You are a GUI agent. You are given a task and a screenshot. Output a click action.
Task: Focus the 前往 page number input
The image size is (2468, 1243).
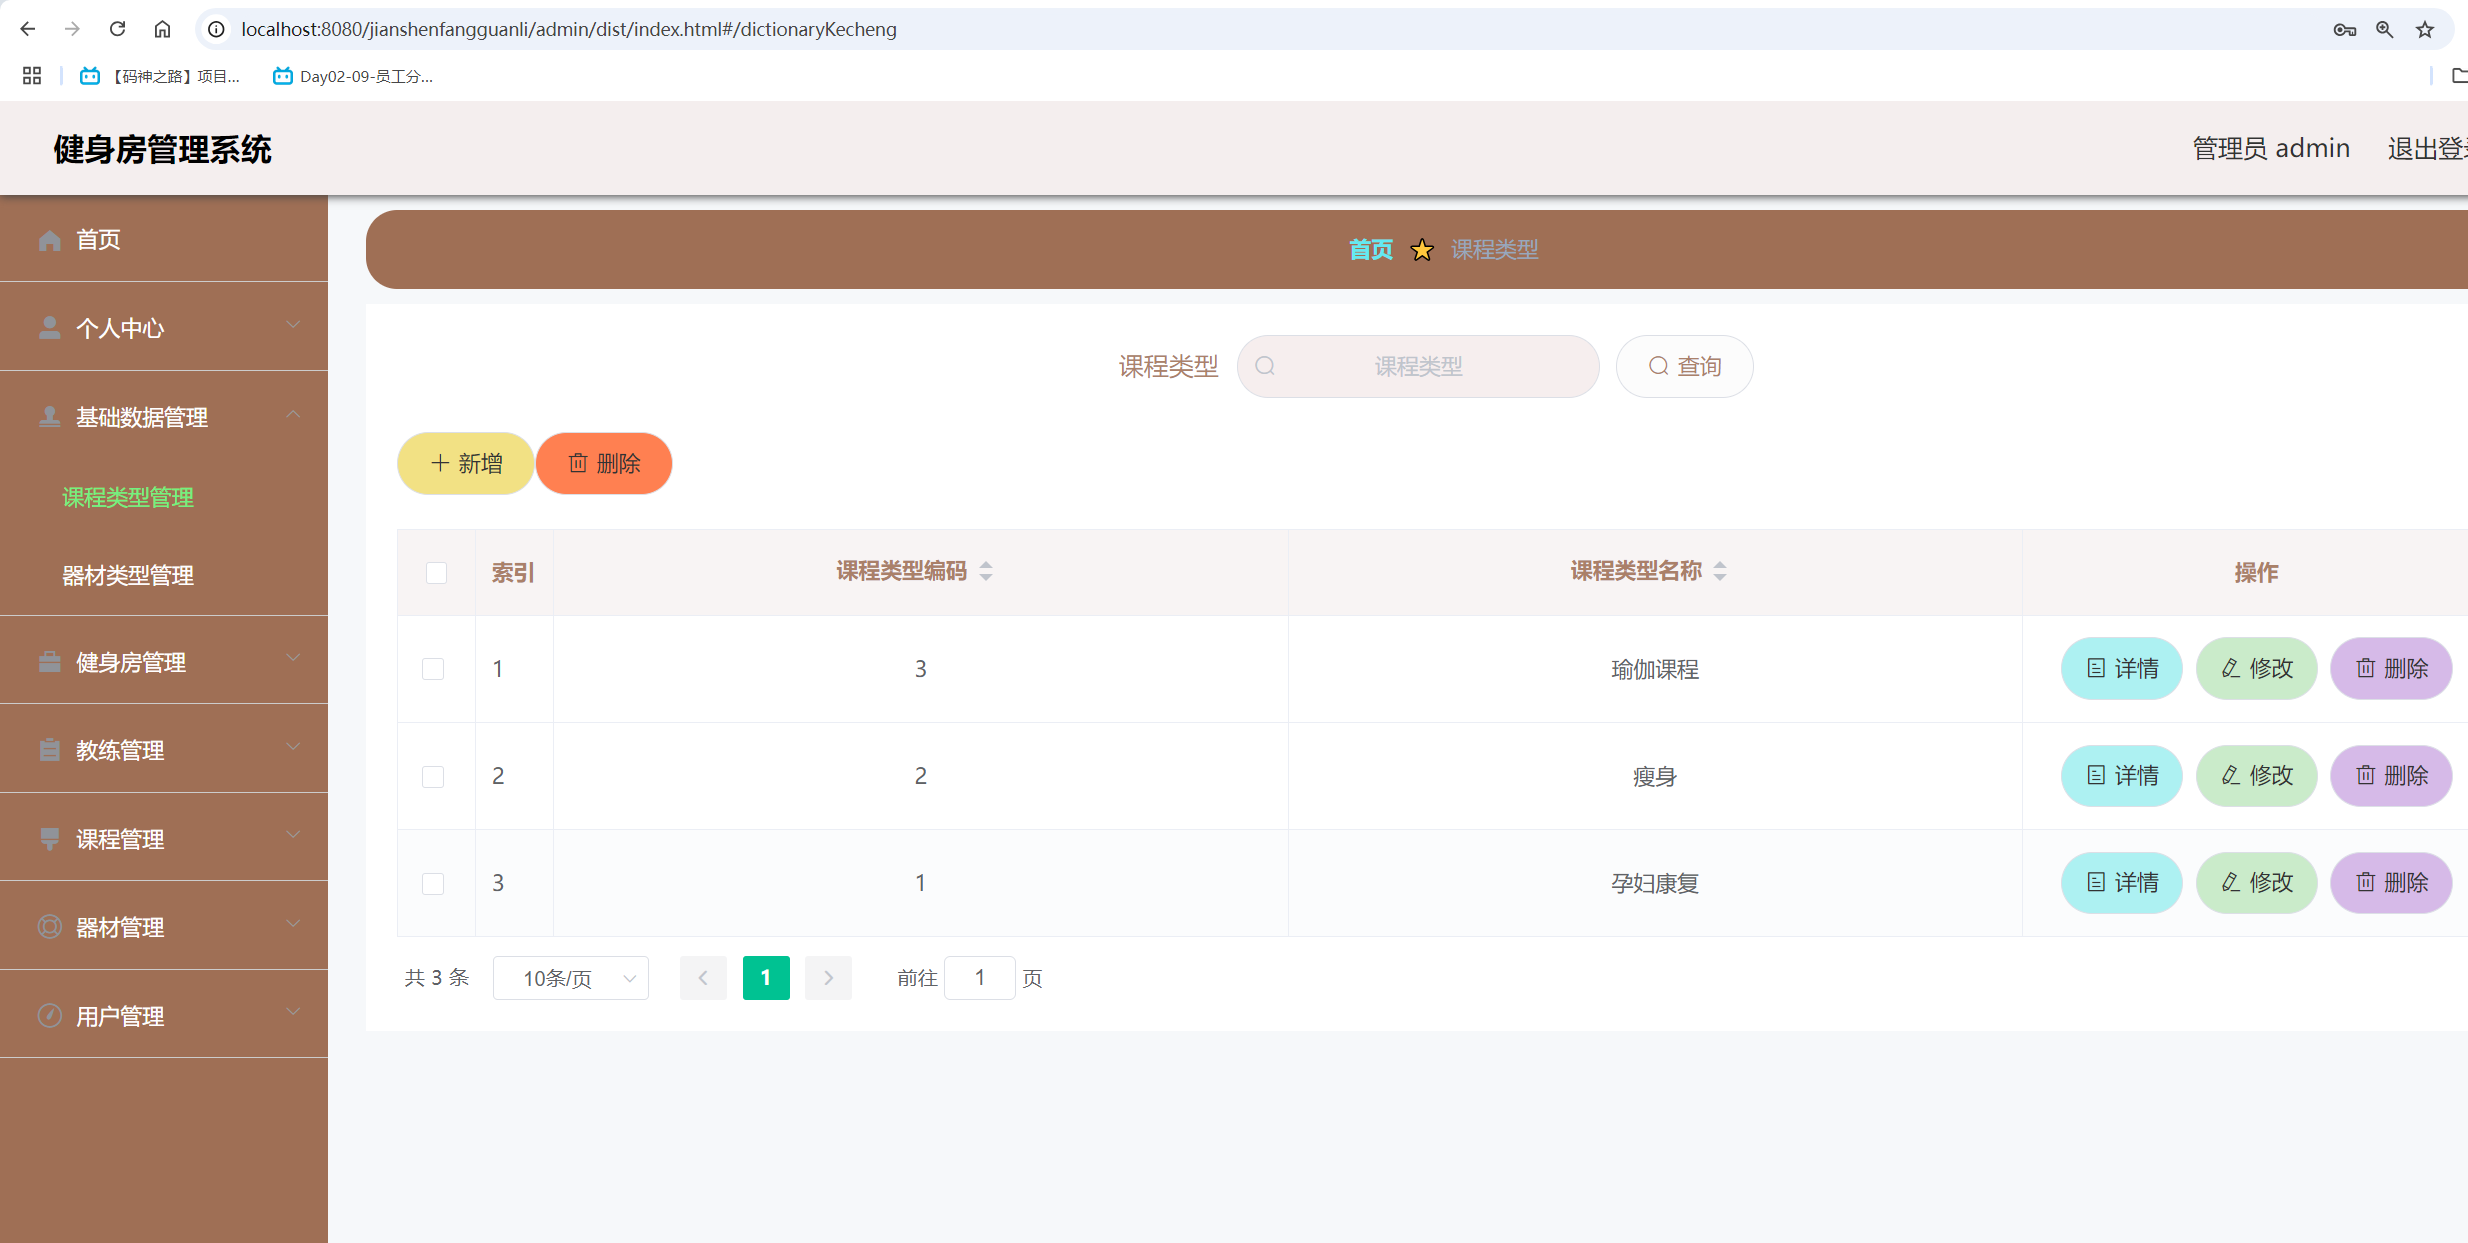980,978
